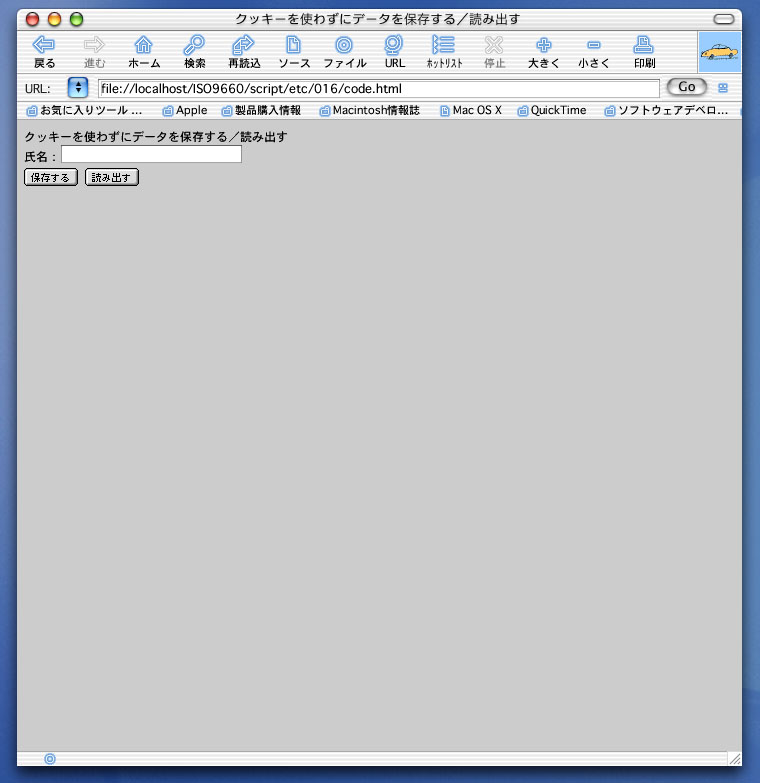Viewport: 760px width, 783px height.
Task: Click the 氏名 name input field
Action: tap(151, 155)
